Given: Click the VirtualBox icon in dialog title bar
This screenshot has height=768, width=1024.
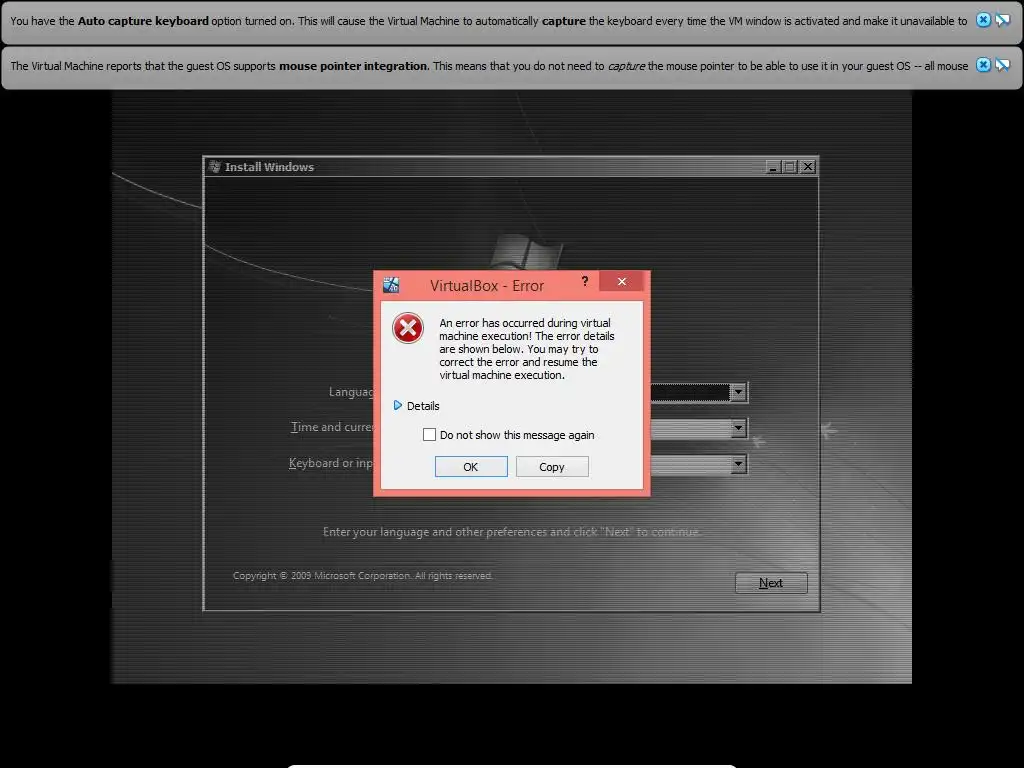Looking at the screenshot, I should click(x=391, y=285).
